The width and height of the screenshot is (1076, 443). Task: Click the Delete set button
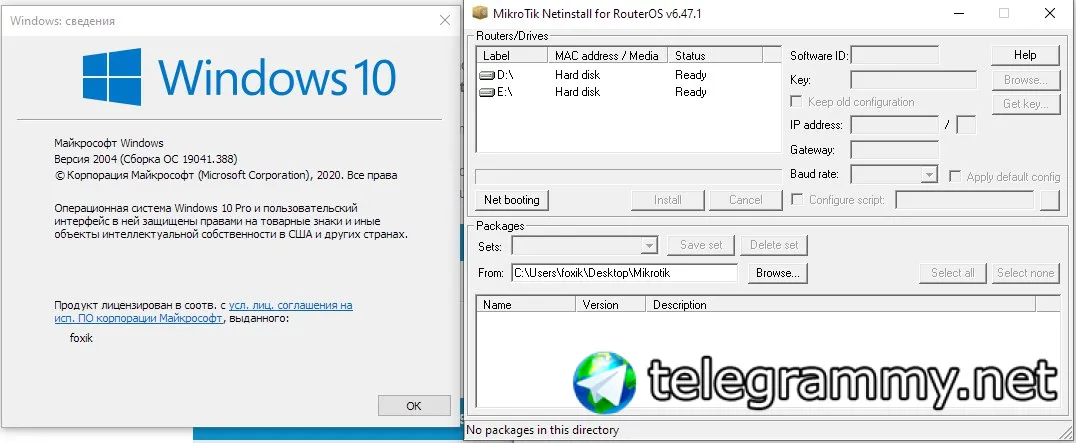pos(774,245)
